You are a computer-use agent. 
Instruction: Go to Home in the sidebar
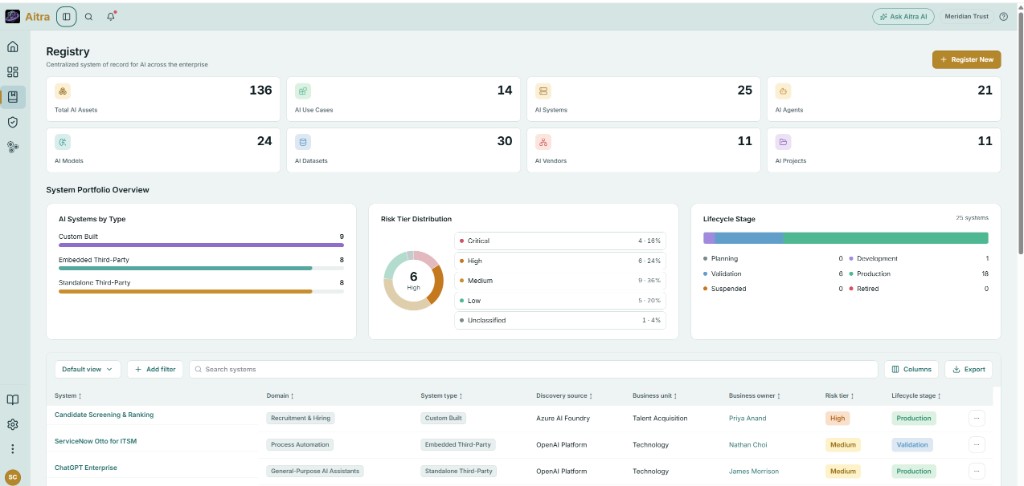coord(12,47)
